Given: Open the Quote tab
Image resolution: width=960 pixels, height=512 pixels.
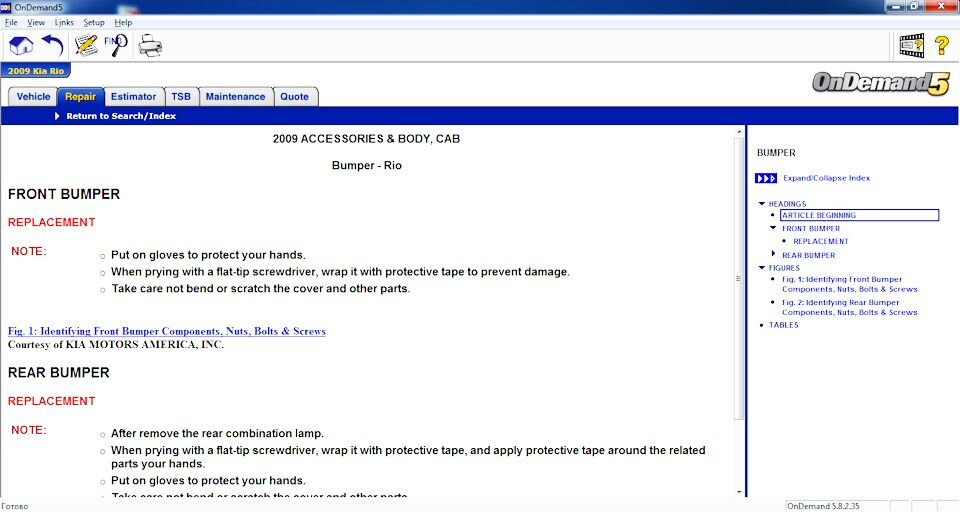Looking at the screenshot, I should click(x=294, y=97).
